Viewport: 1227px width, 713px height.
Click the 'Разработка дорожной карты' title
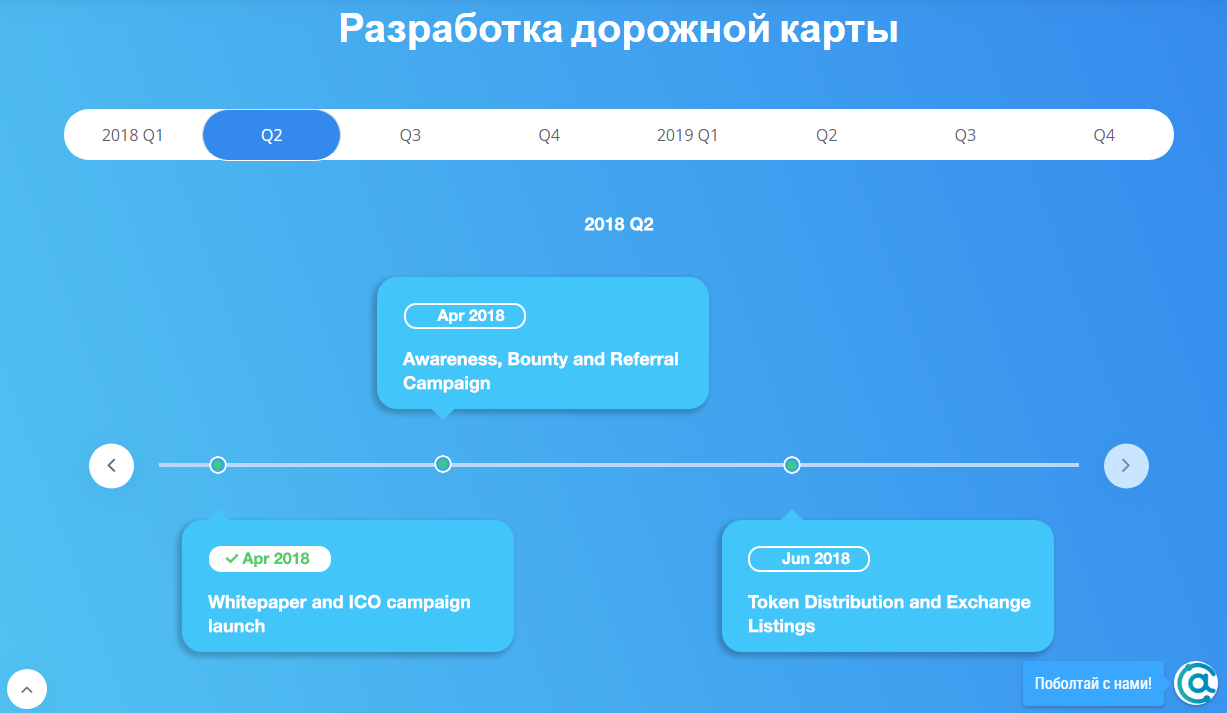click(619, 28)
